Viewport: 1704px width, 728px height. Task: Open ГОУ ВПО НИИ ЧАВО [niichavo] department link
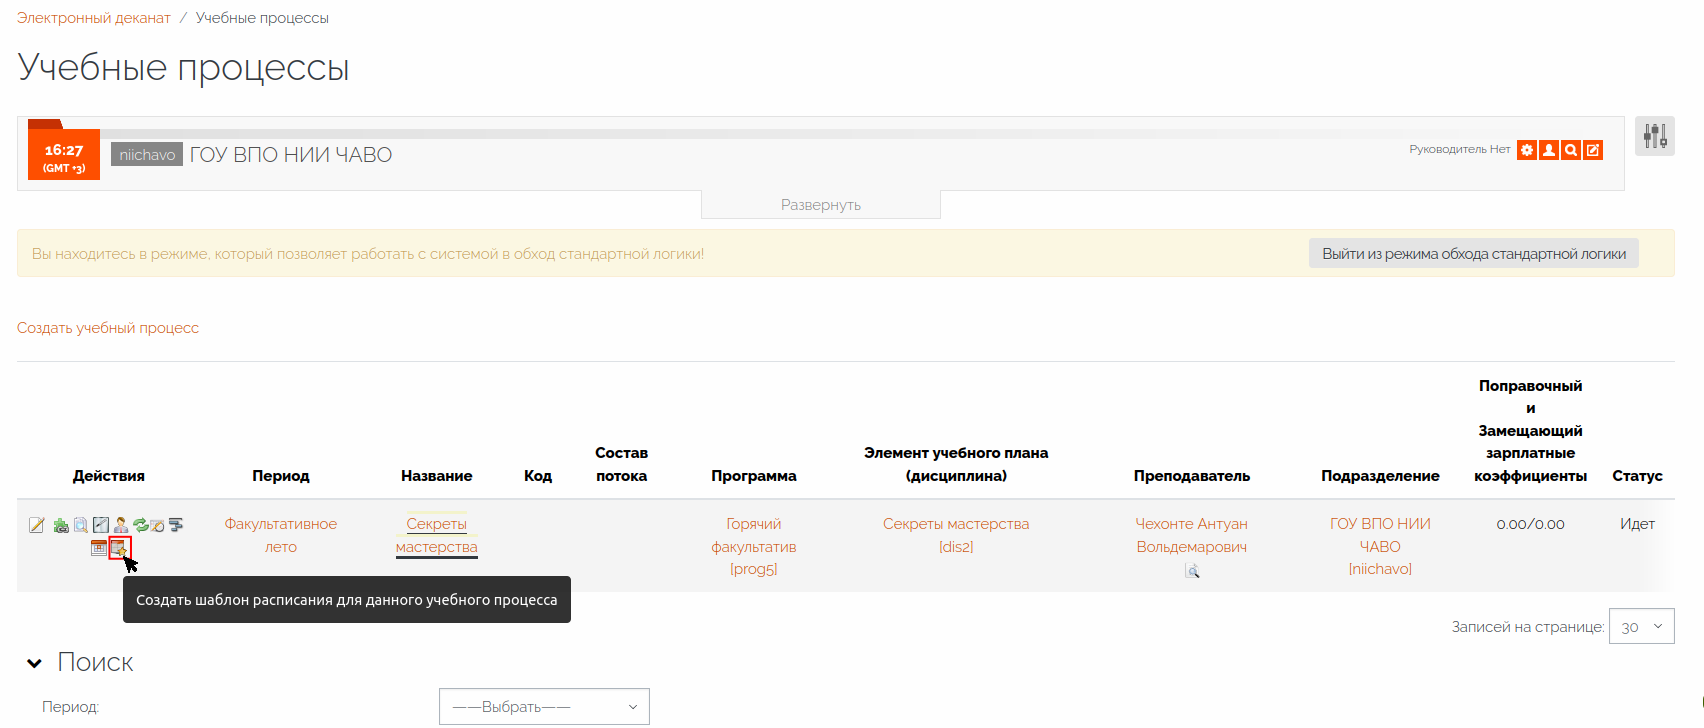pyautogui.click(x=1380, y=547)
